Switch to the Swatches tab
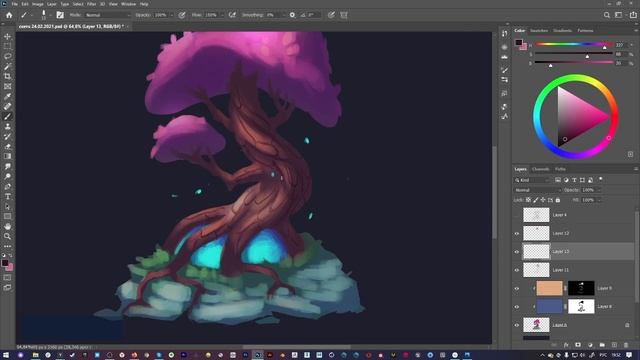The image size is (640, 360). [x=539, y=31]
